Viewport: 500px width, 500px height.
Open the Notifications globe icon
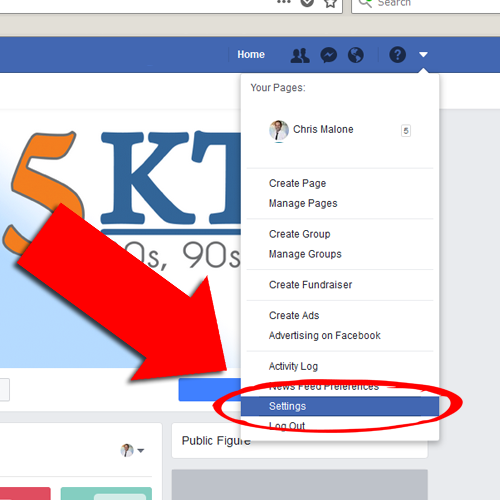click(356, 55)
